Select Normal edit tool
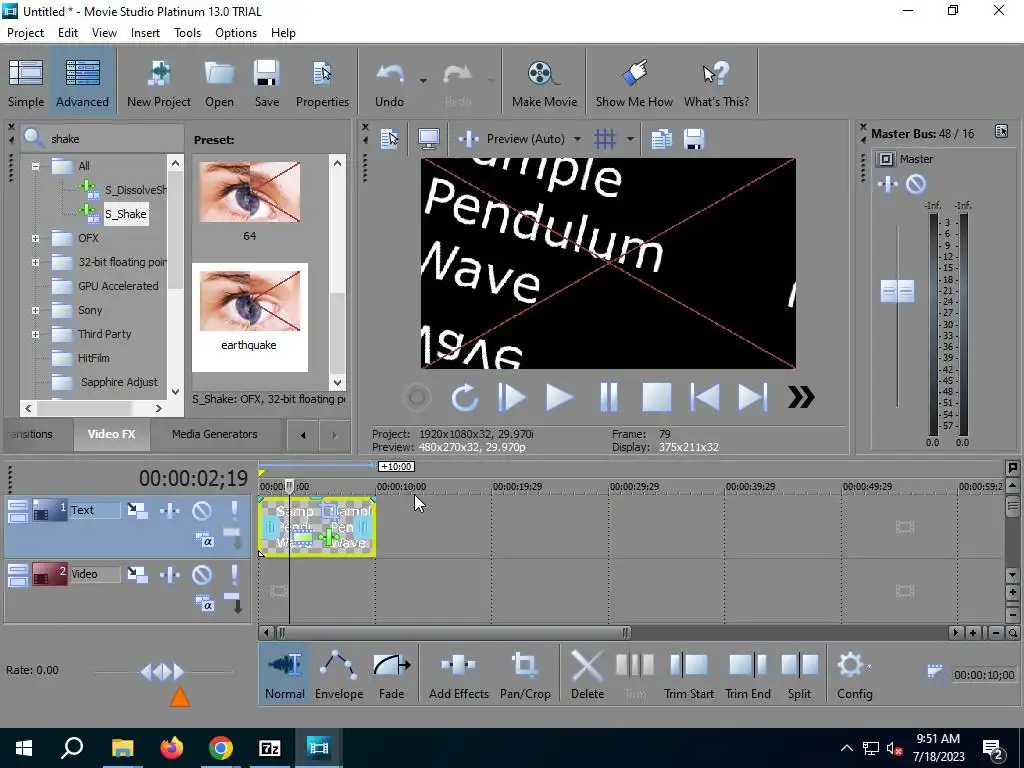1024x768 pixels. (x=285, y=675)
